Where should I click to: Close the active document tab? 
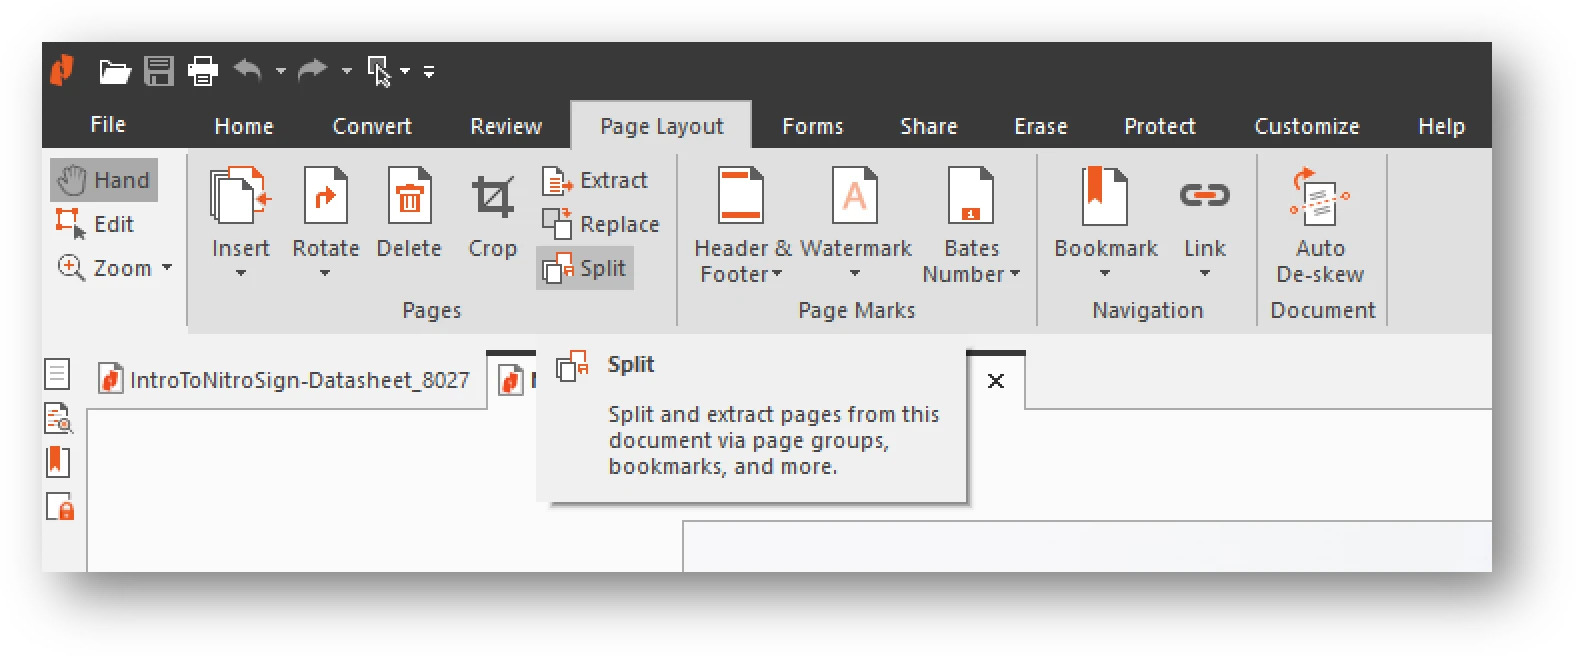click(995, 381)
